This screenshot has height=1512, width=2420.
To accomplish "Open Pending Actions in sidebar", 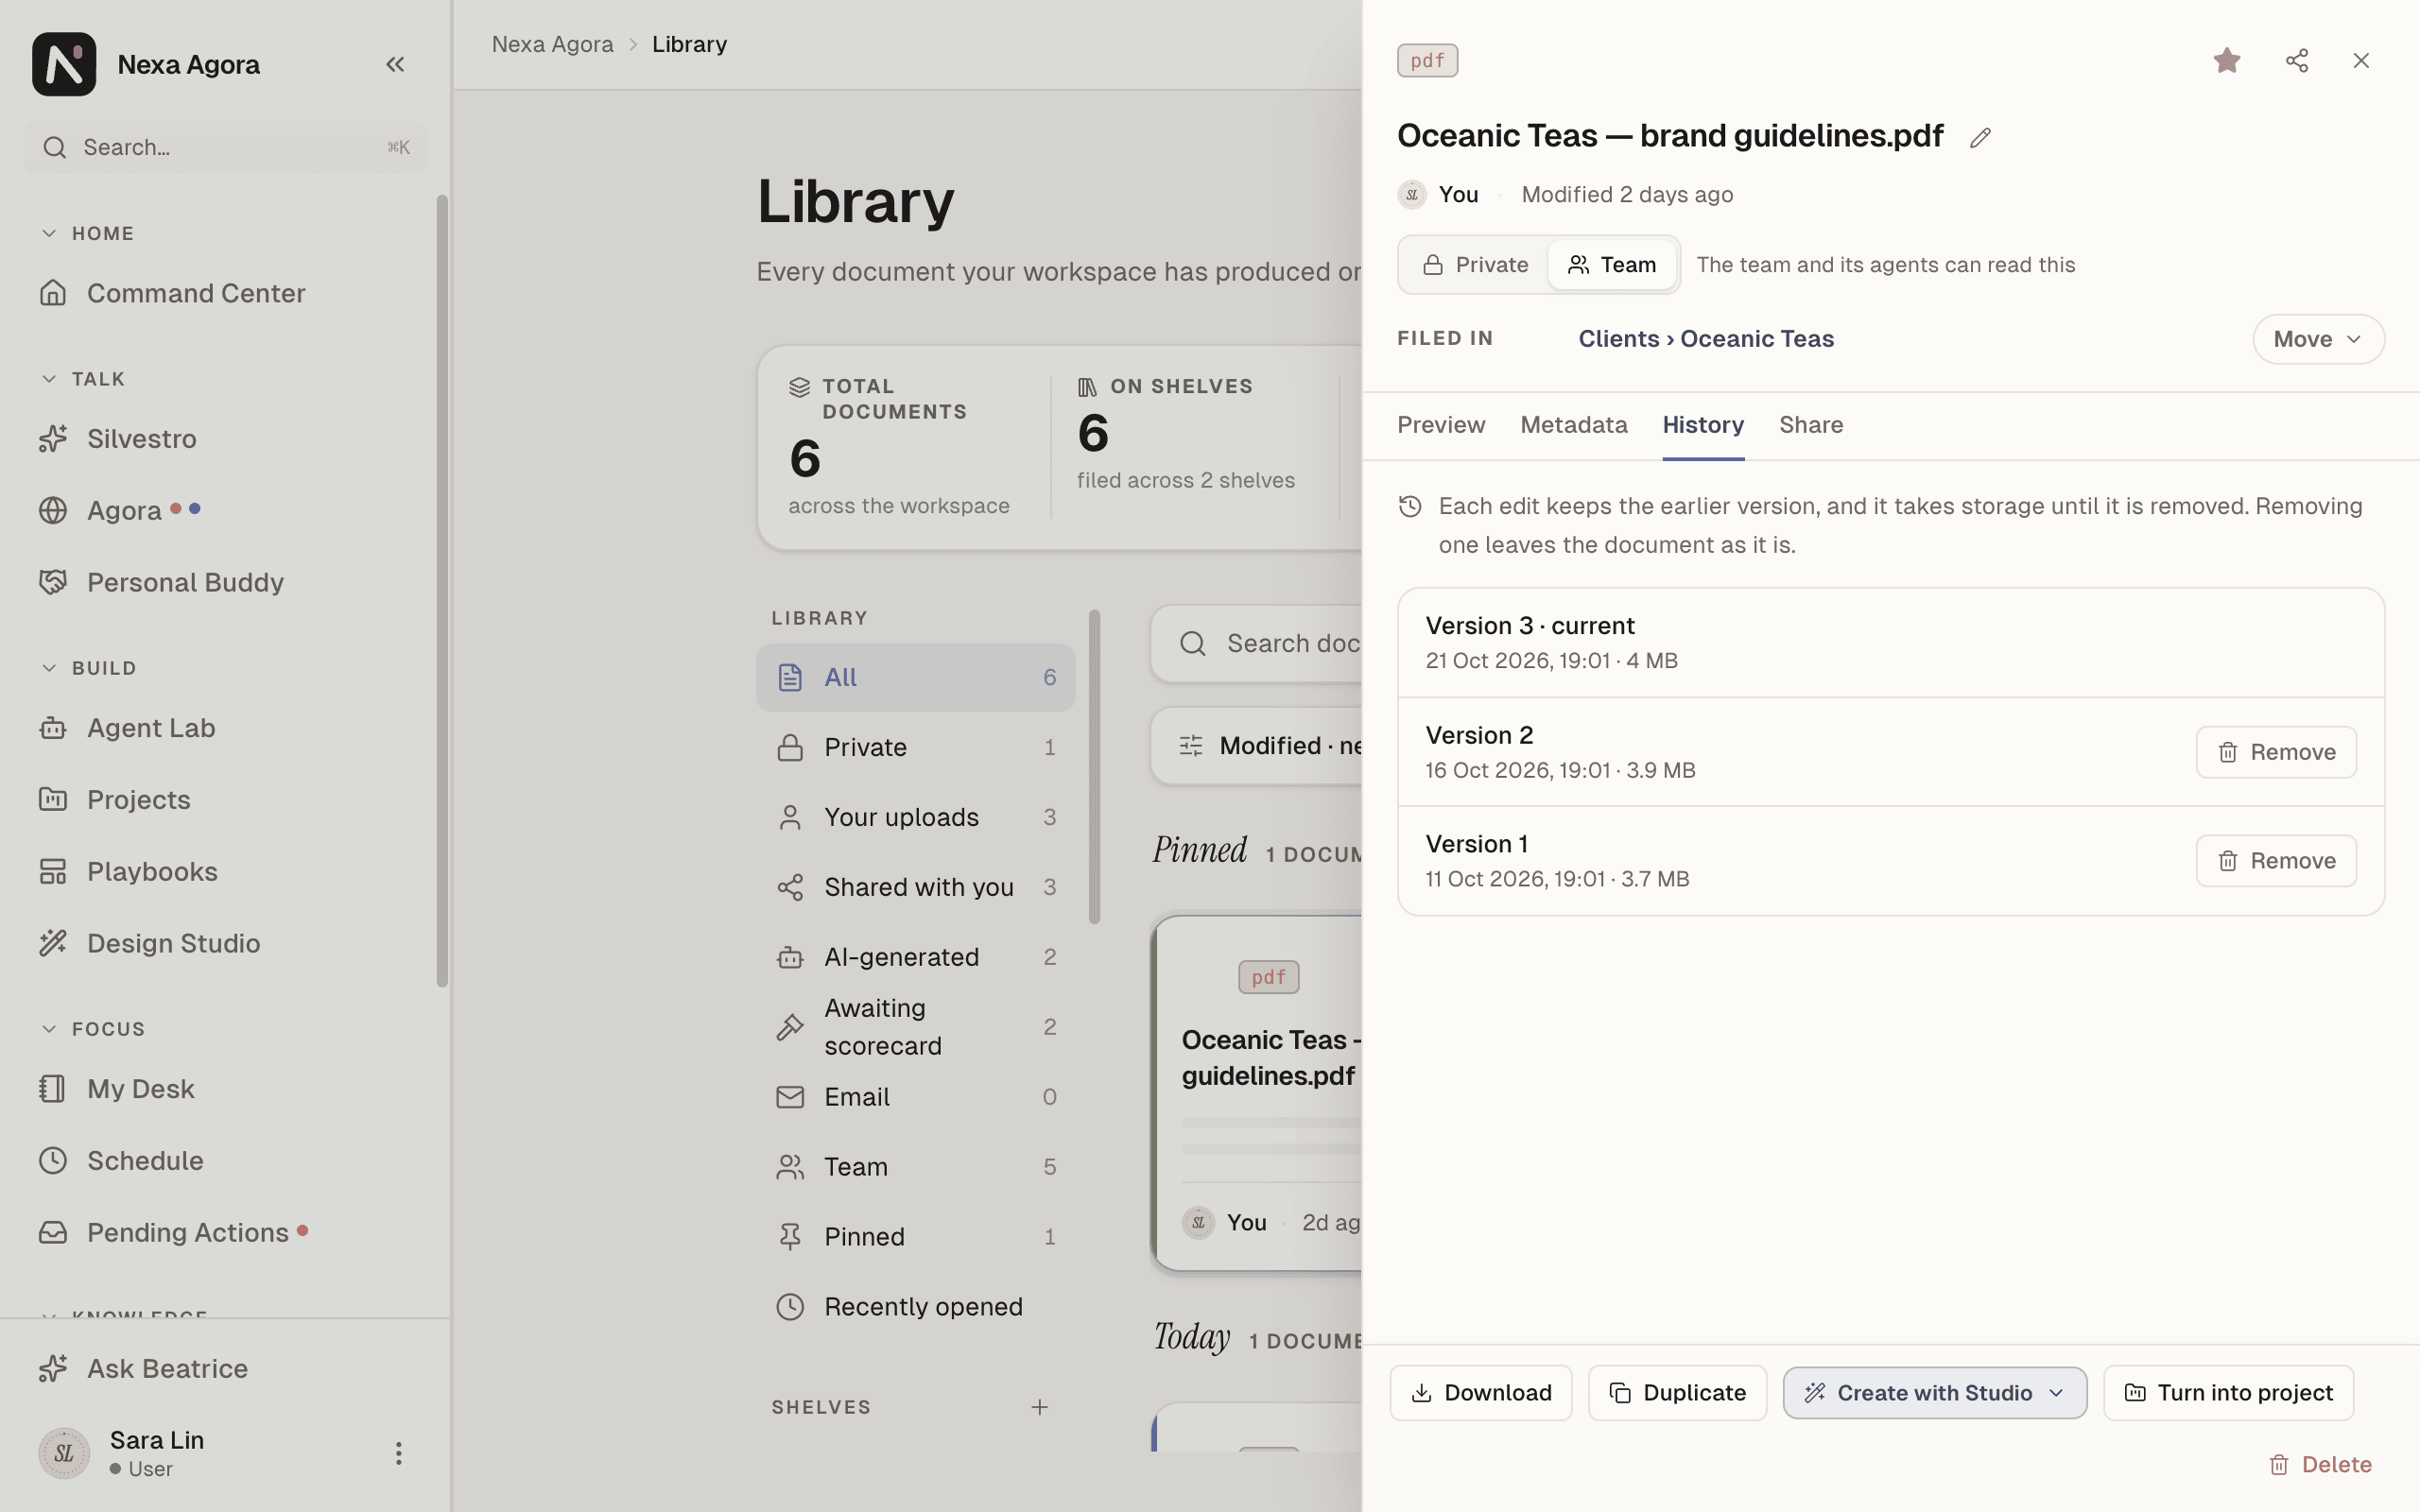I will coord(225,1232).
